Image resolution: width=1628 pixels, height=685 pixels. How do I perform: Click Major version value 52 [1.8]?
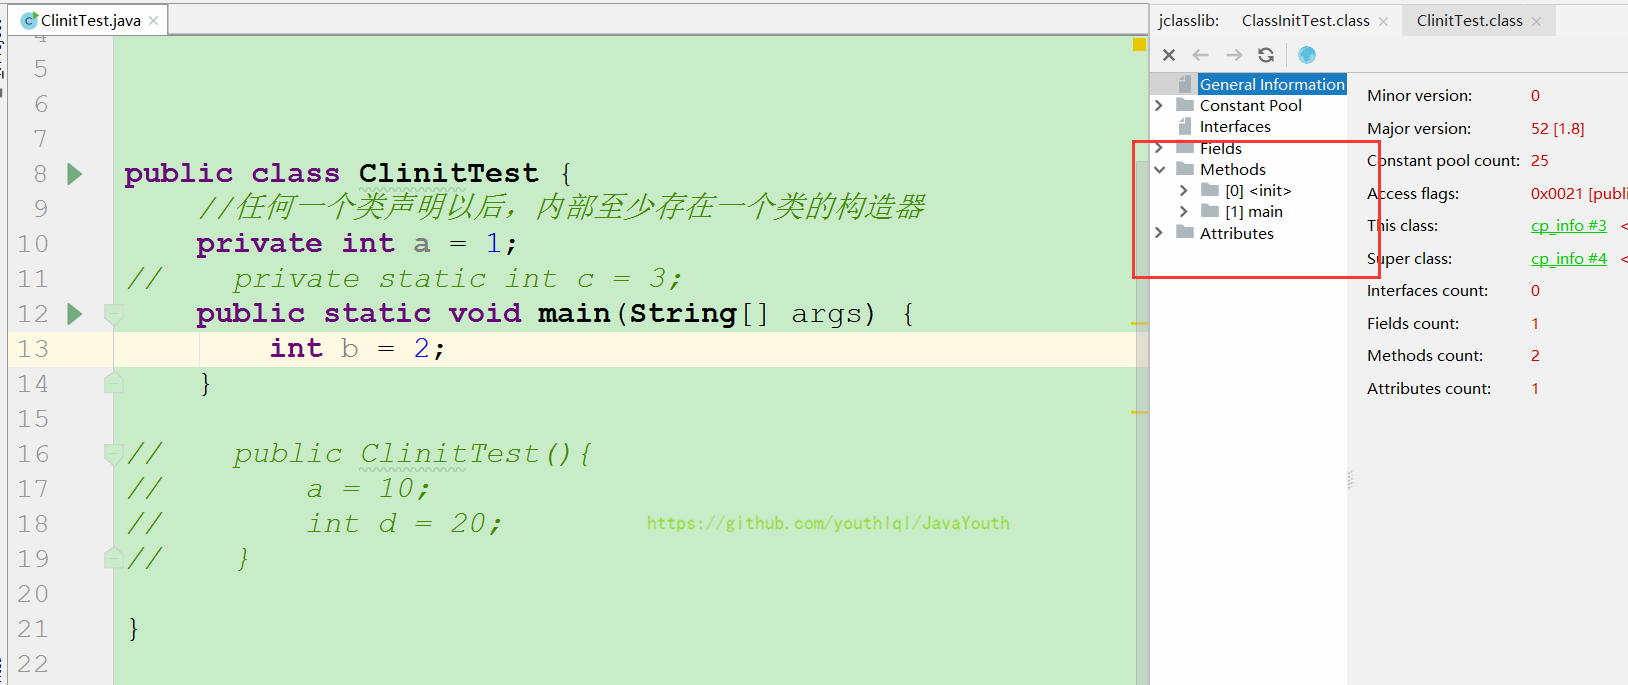point(1557,128)
